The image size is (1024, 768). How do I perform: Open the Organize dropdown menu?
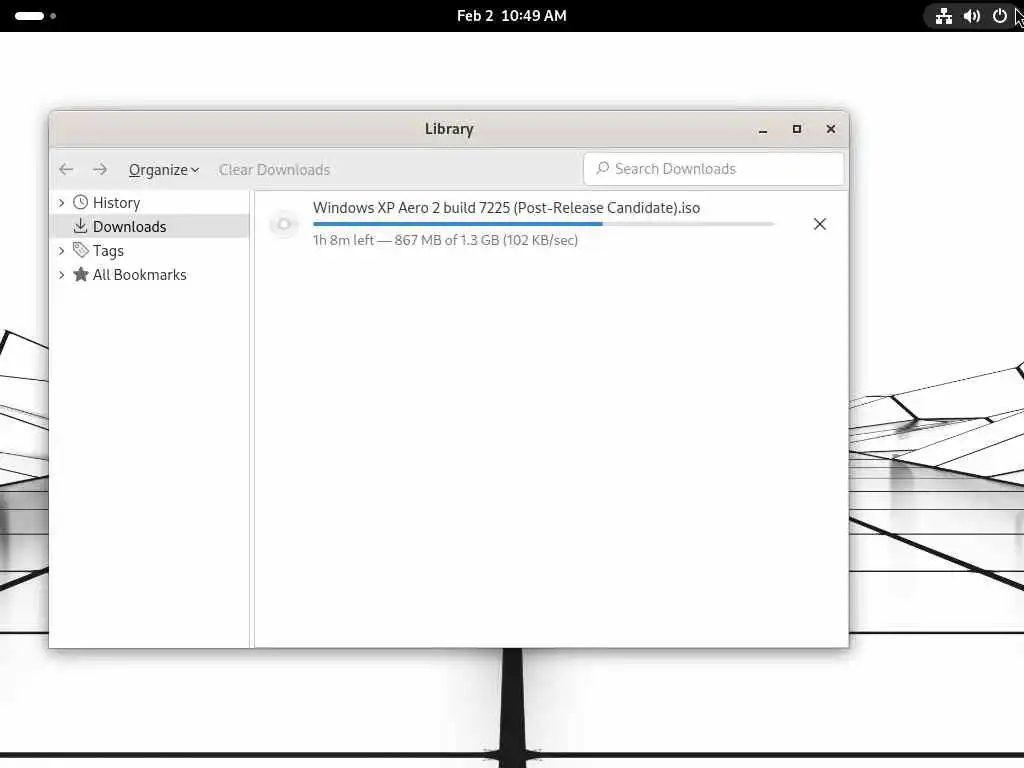click(x=163, y=170)
